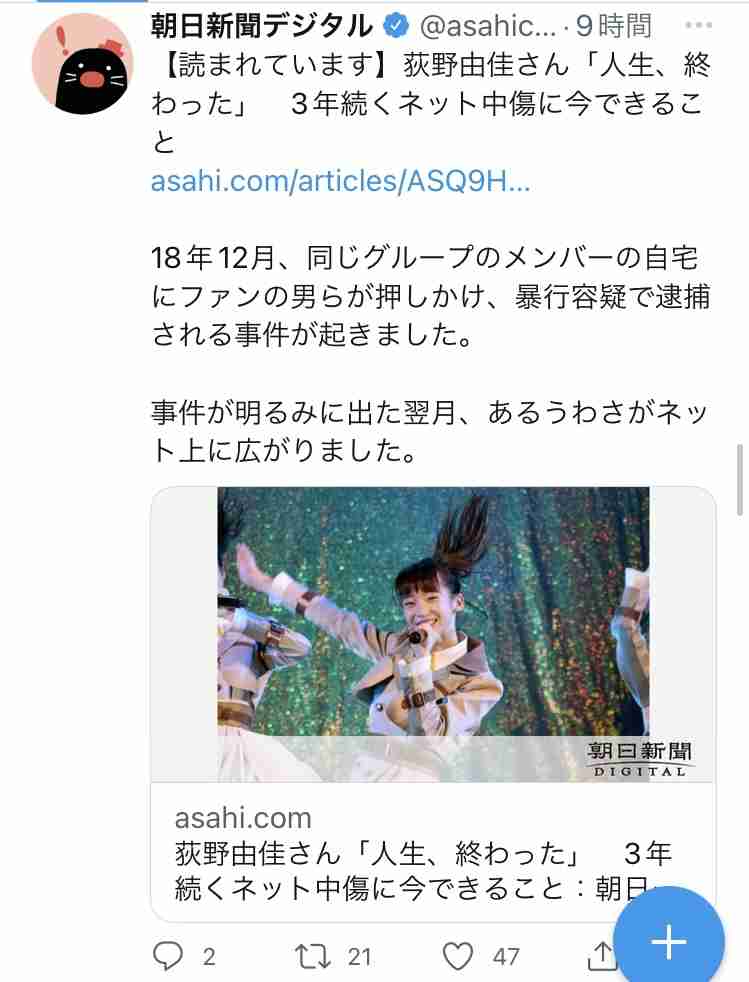Viewport: 749px width, 982px height.
Task: Click the asahi.com domain label in card
Action: 243,818
